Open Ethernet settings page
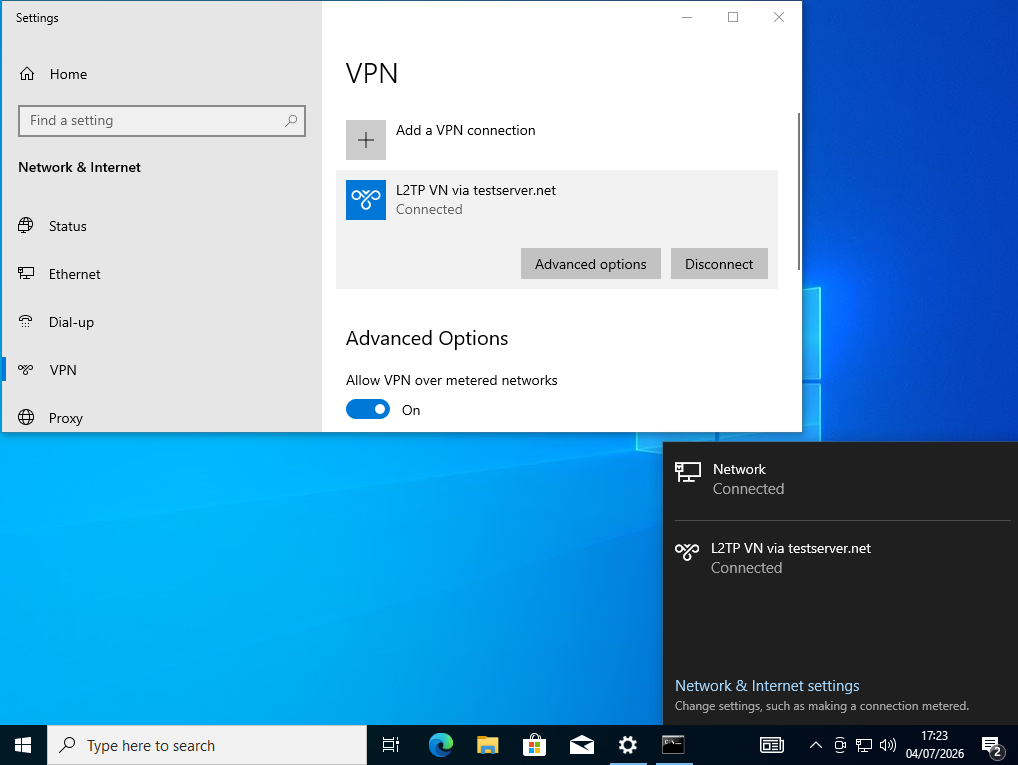The height and width of the screenshot is (765, 1018). tap(162, 274)
